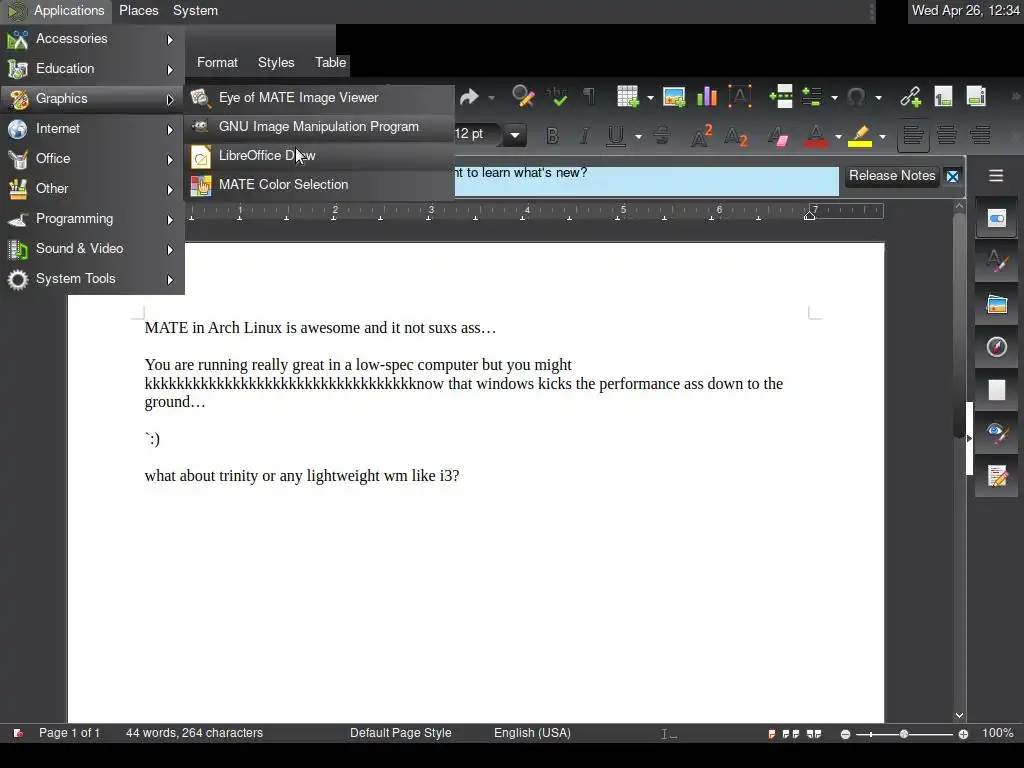This screenshot has height=768, width=1024.
Task: Insert special character Omega icon
Action: coord(856,97)
